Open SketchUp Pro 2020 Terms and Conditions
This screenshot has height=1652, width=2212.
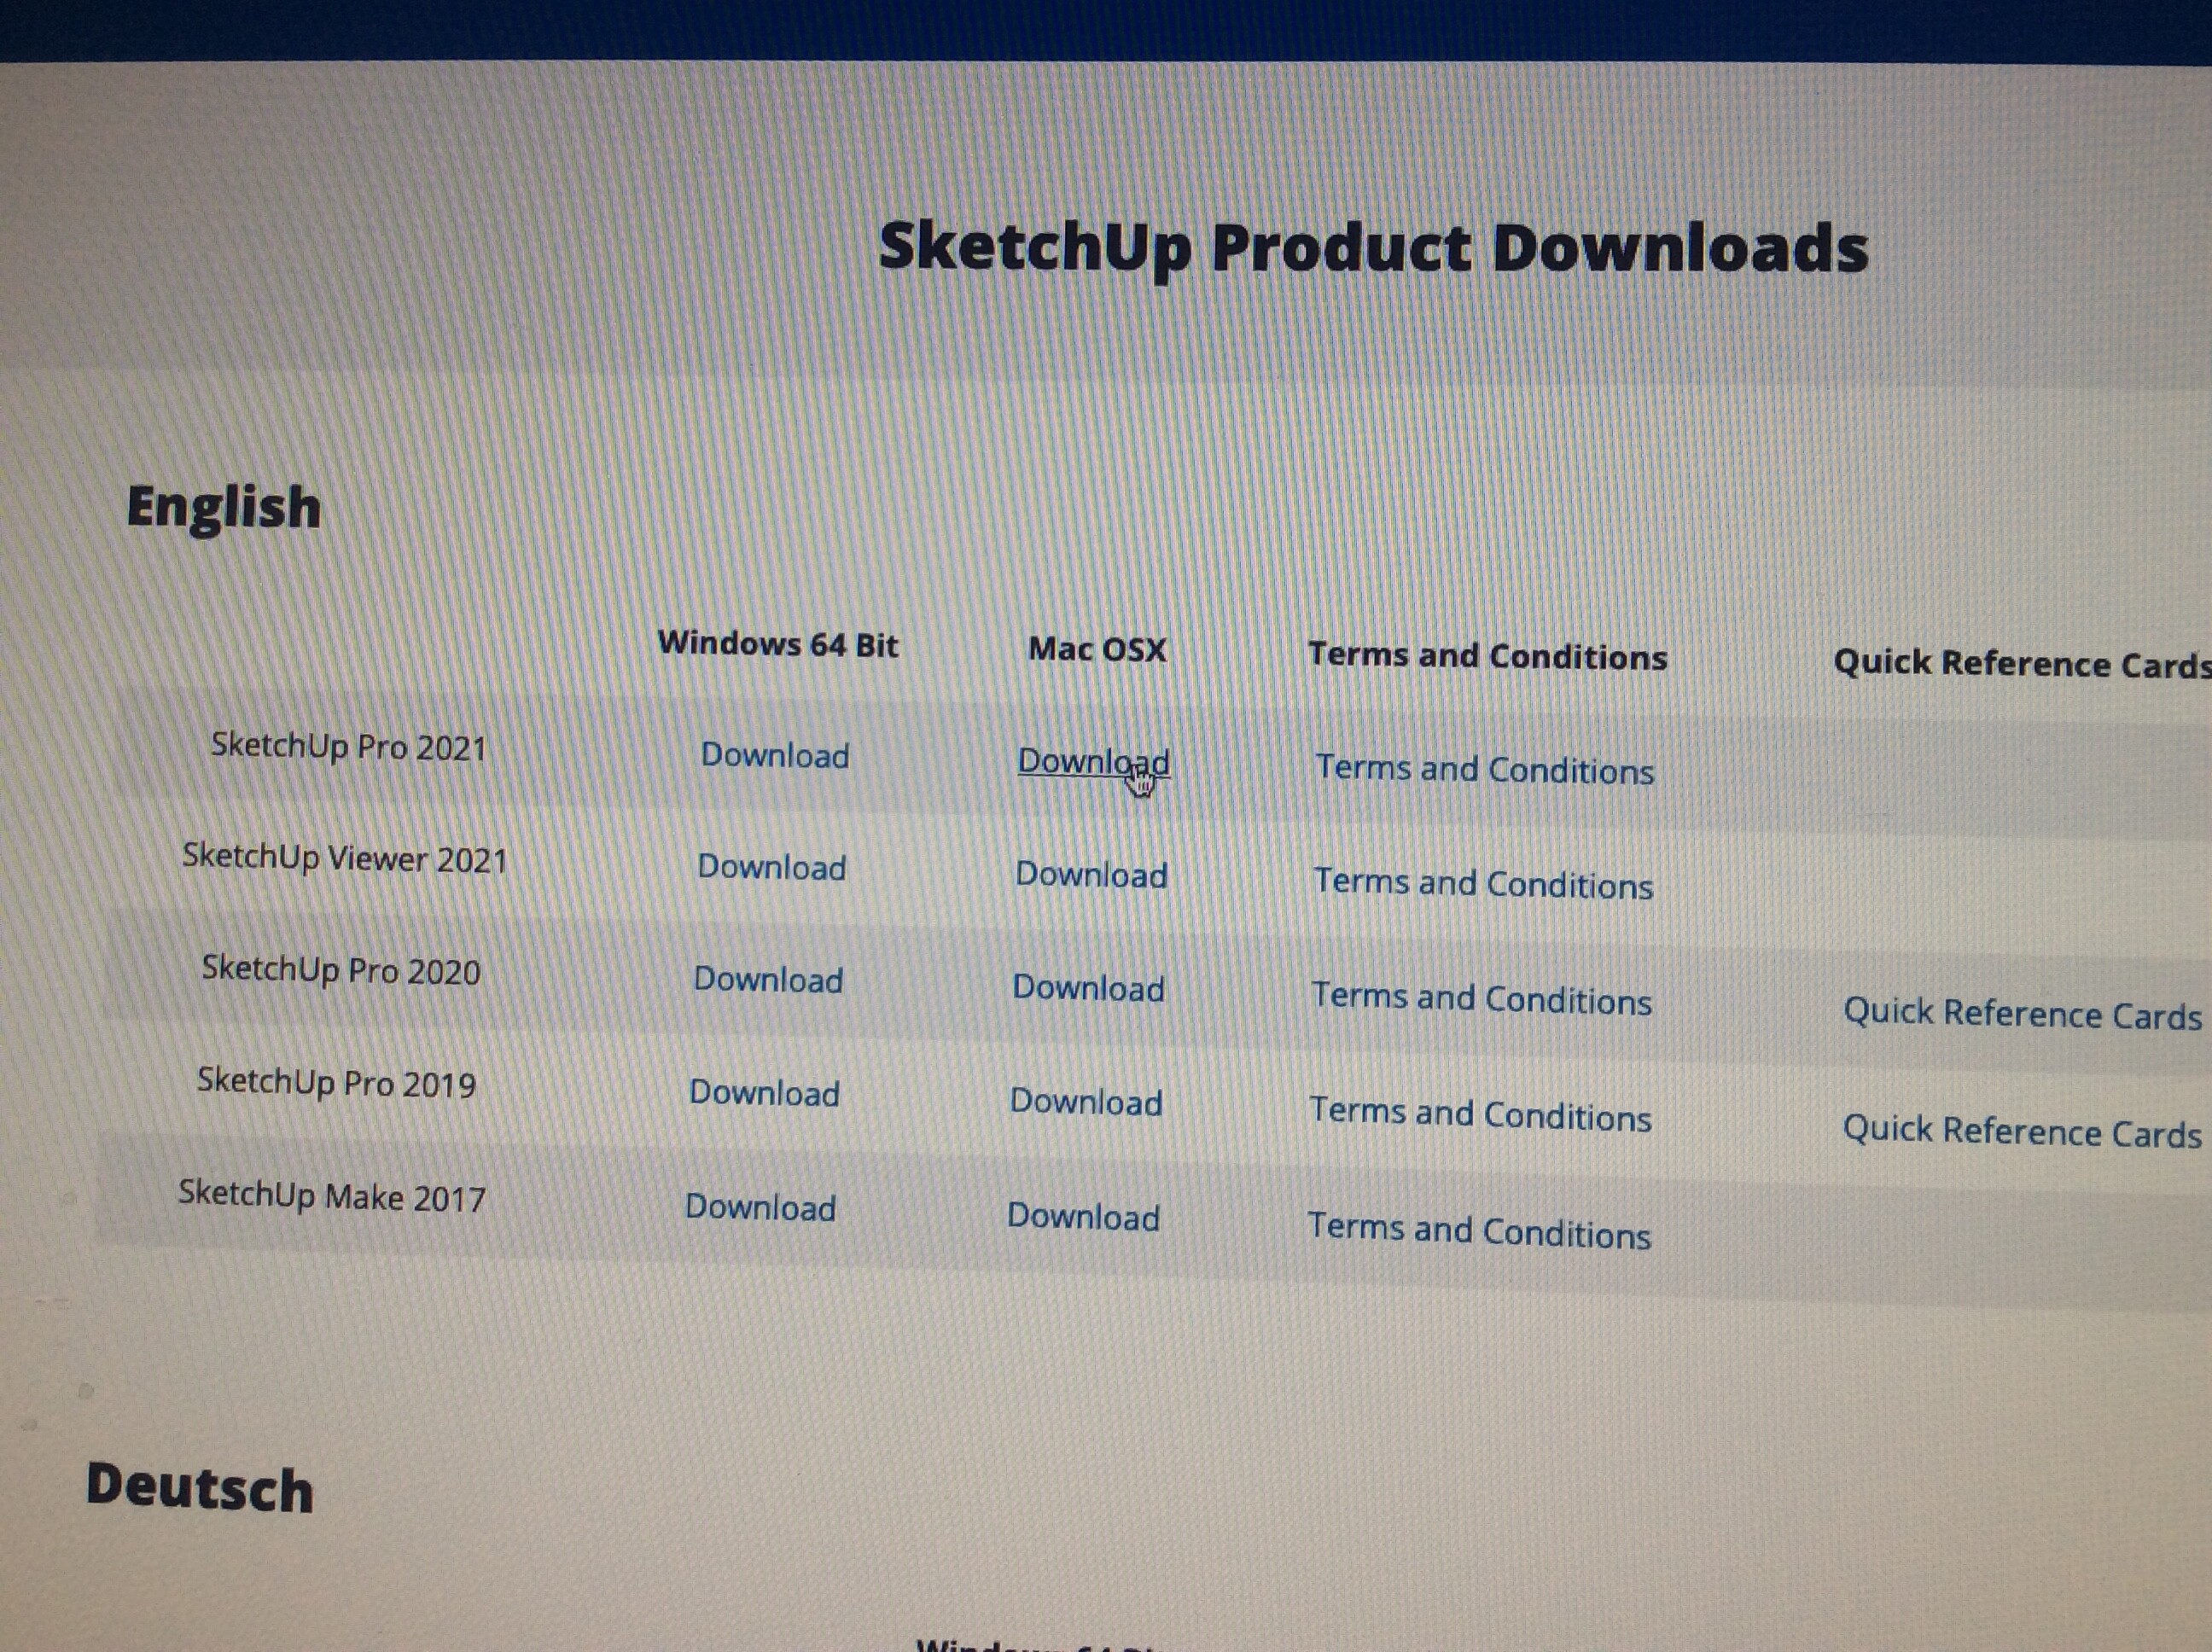(x=1481, y=999)
